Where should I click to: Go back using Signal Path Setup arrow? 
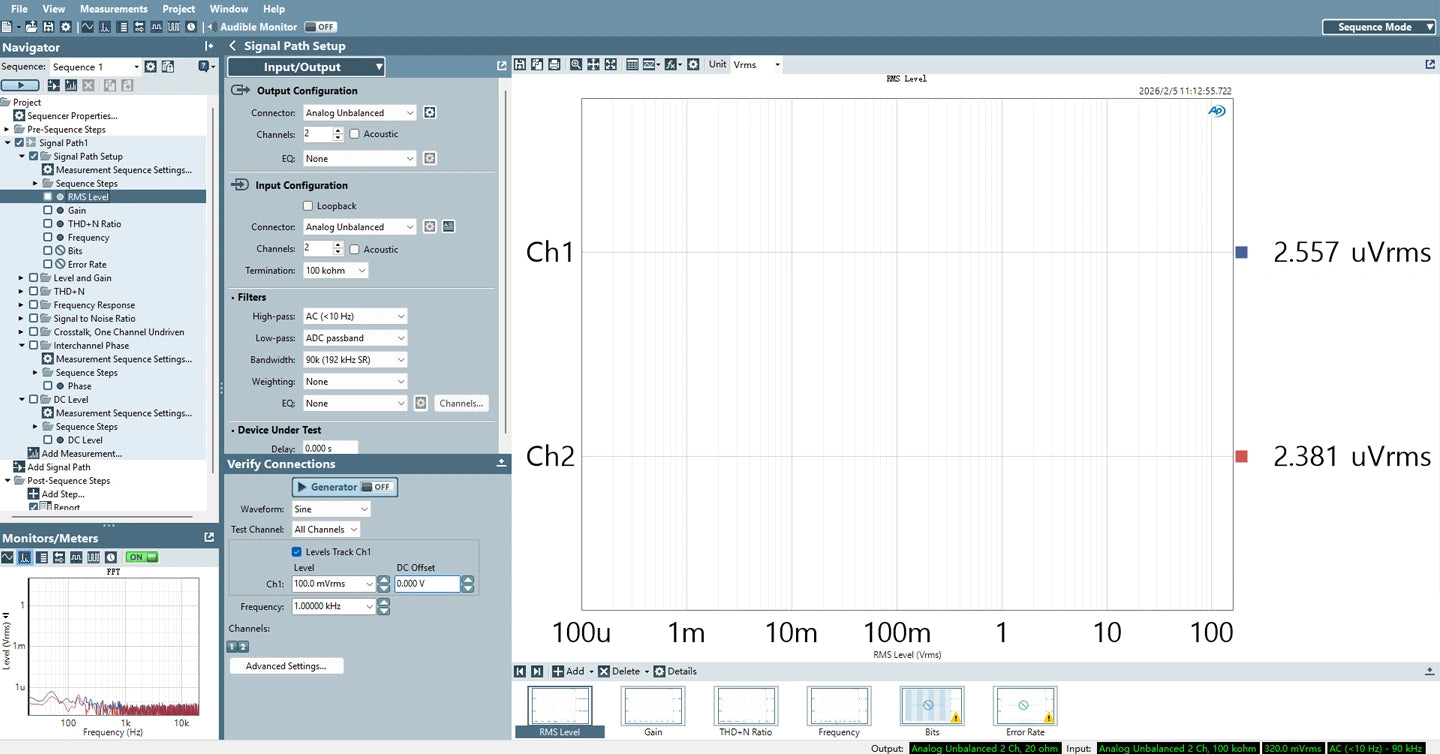(233, 46)
